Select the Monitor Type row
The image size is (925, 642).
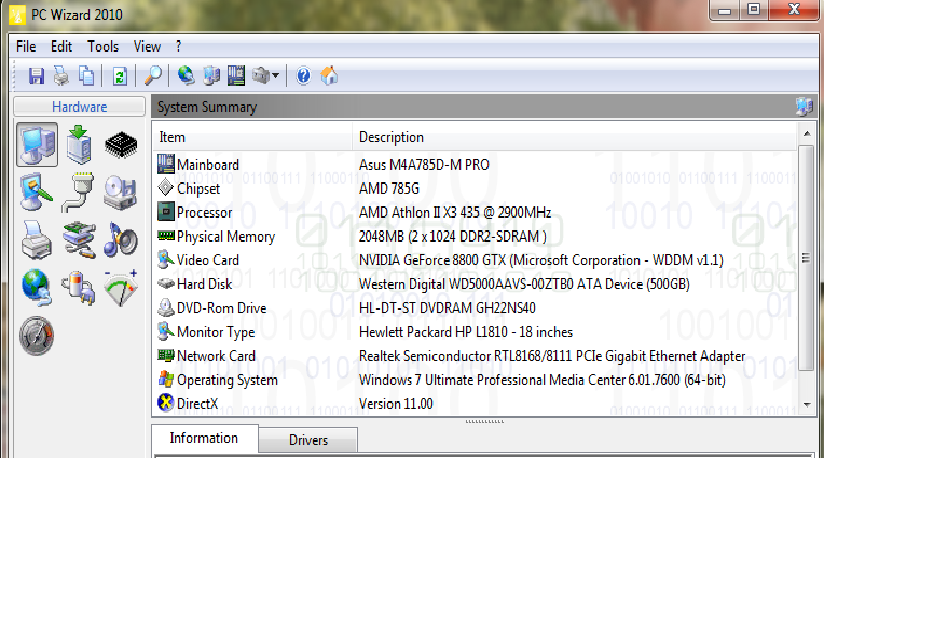[475, 332]
